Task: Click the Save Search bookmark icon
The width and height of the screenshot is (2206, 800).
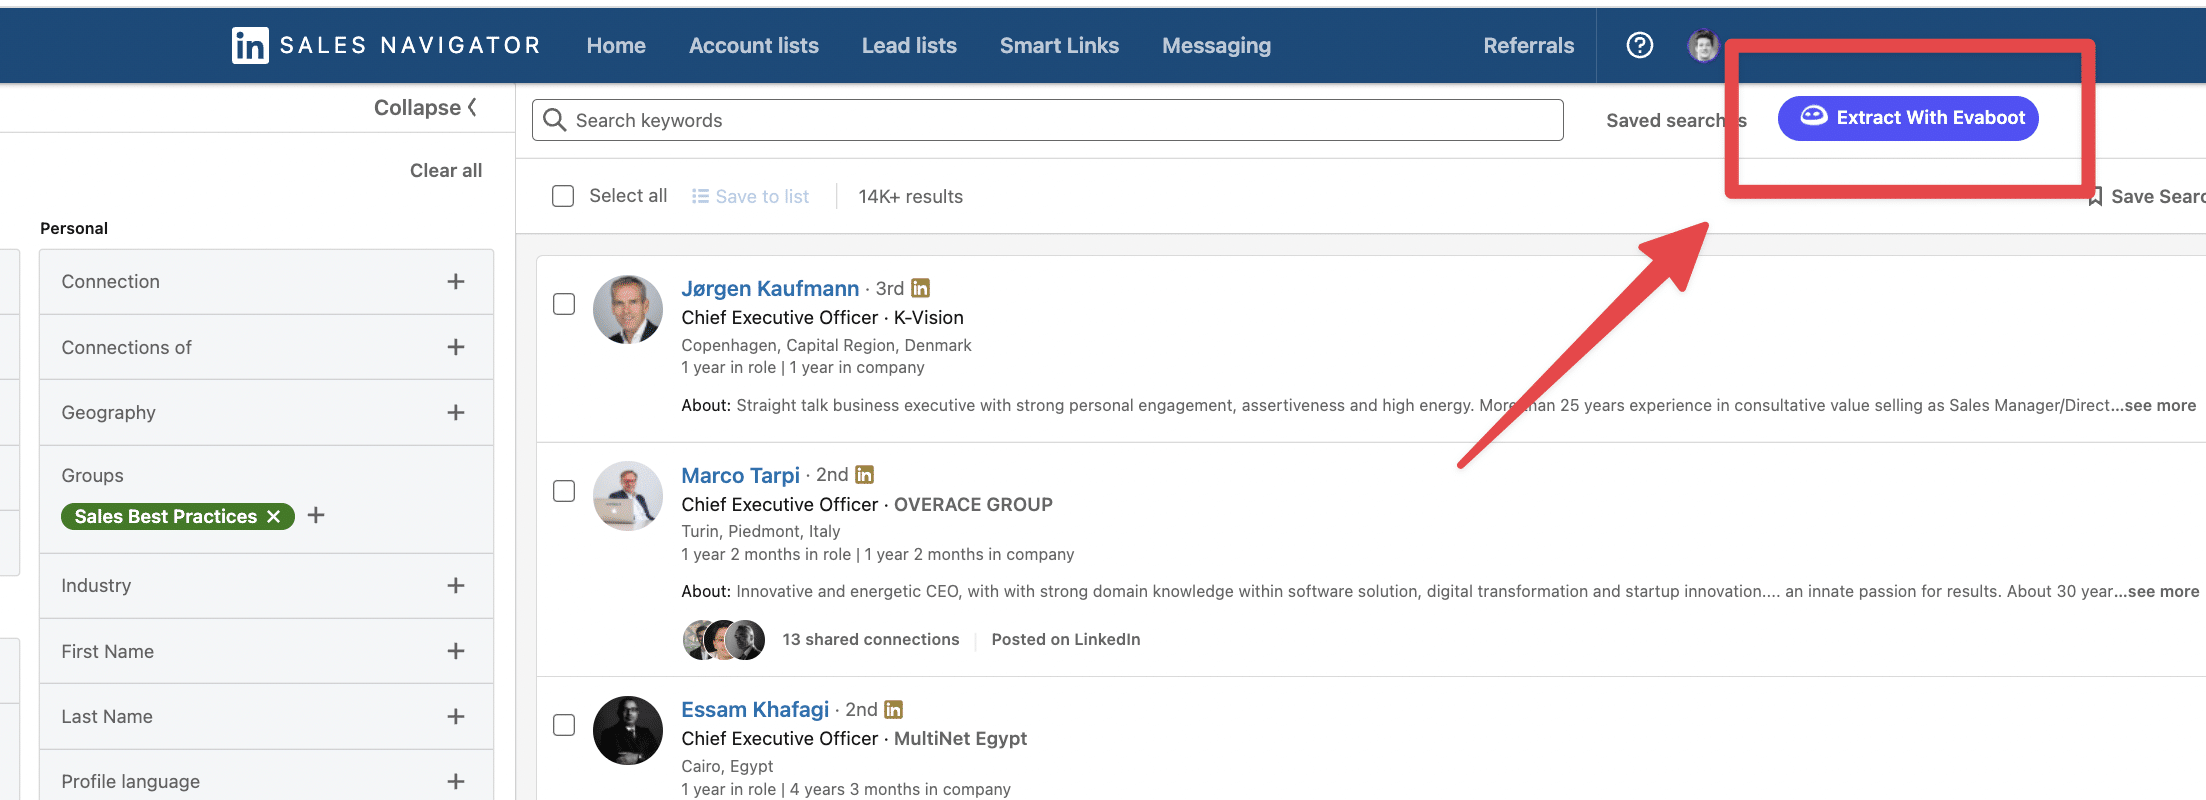Action: (x=2095, y=197)
